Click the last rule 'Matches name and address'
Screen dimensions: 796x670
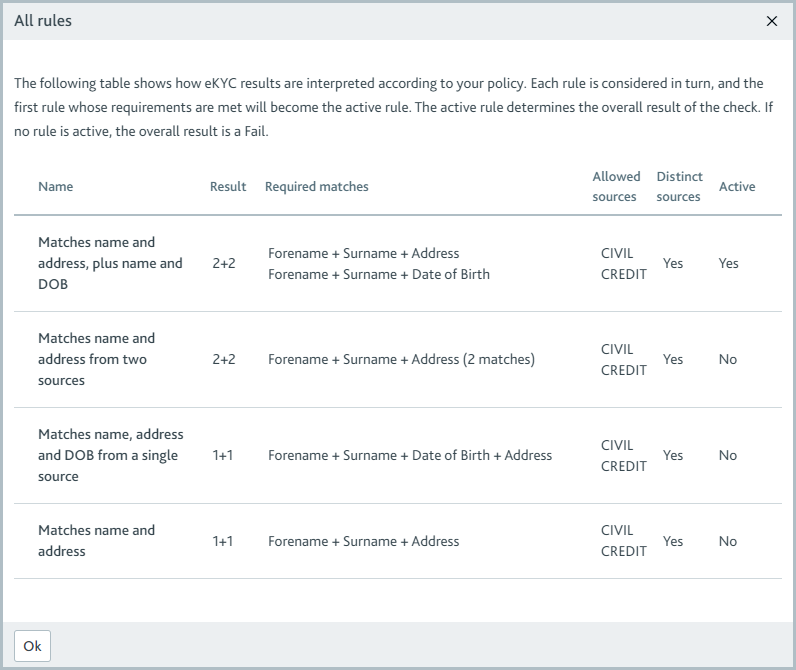click(96, 541)
